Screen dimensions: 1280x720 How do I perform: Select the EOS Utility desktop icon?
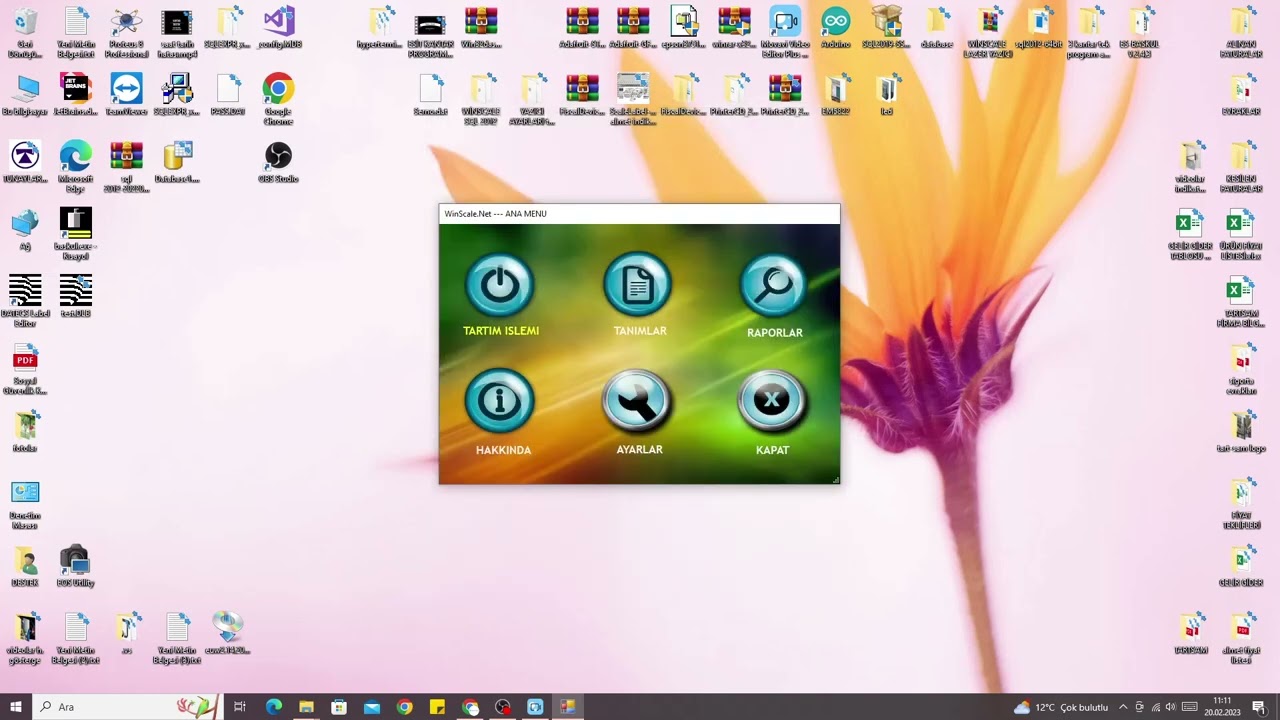pyautogui.click(x=75, y=565)
